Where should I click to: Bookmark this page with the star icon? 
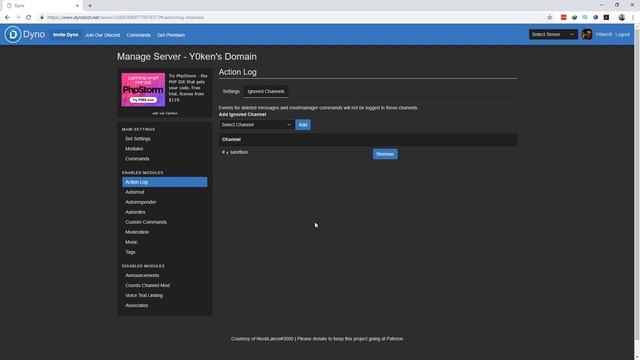pos(549,18)
